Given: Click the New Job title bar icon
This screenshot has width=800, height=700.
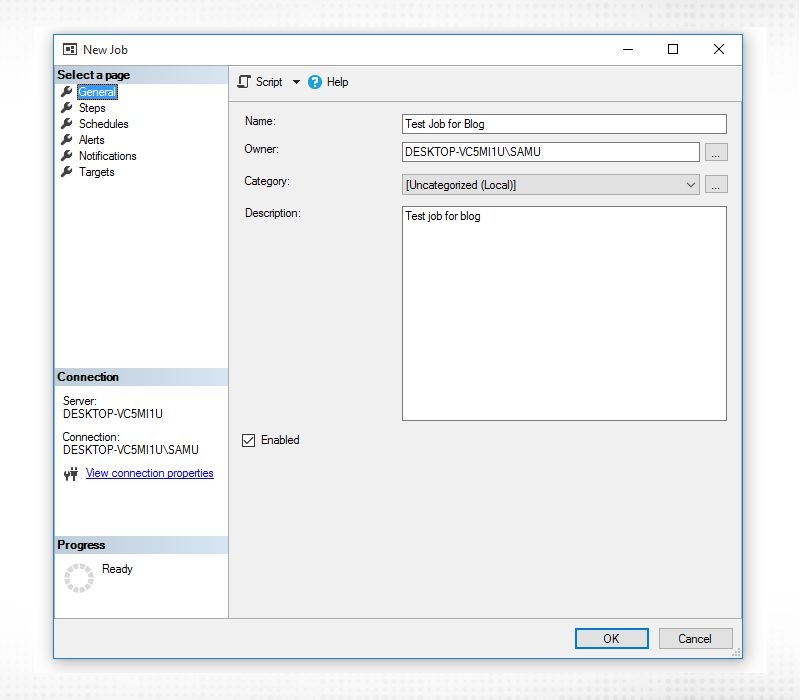Looking at the screenshot, I should pos(69,48).
